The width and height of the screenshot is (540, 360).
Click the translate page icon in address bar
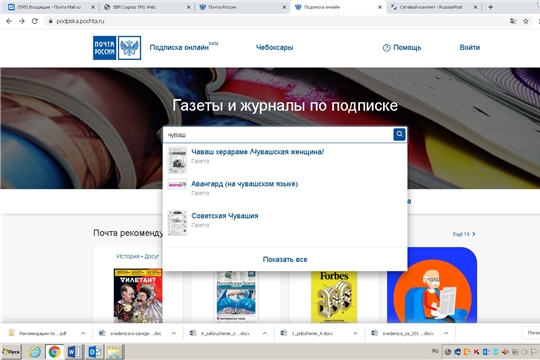coord(513,21)
